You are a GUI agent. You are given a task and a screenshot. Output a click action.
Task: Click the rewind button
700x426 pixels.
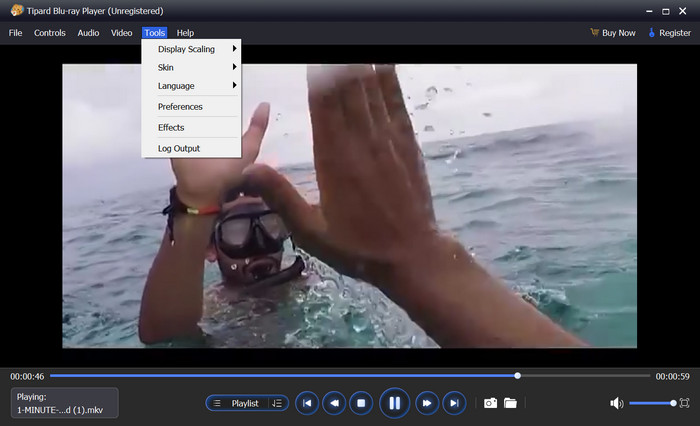click(x=335, y=403)
